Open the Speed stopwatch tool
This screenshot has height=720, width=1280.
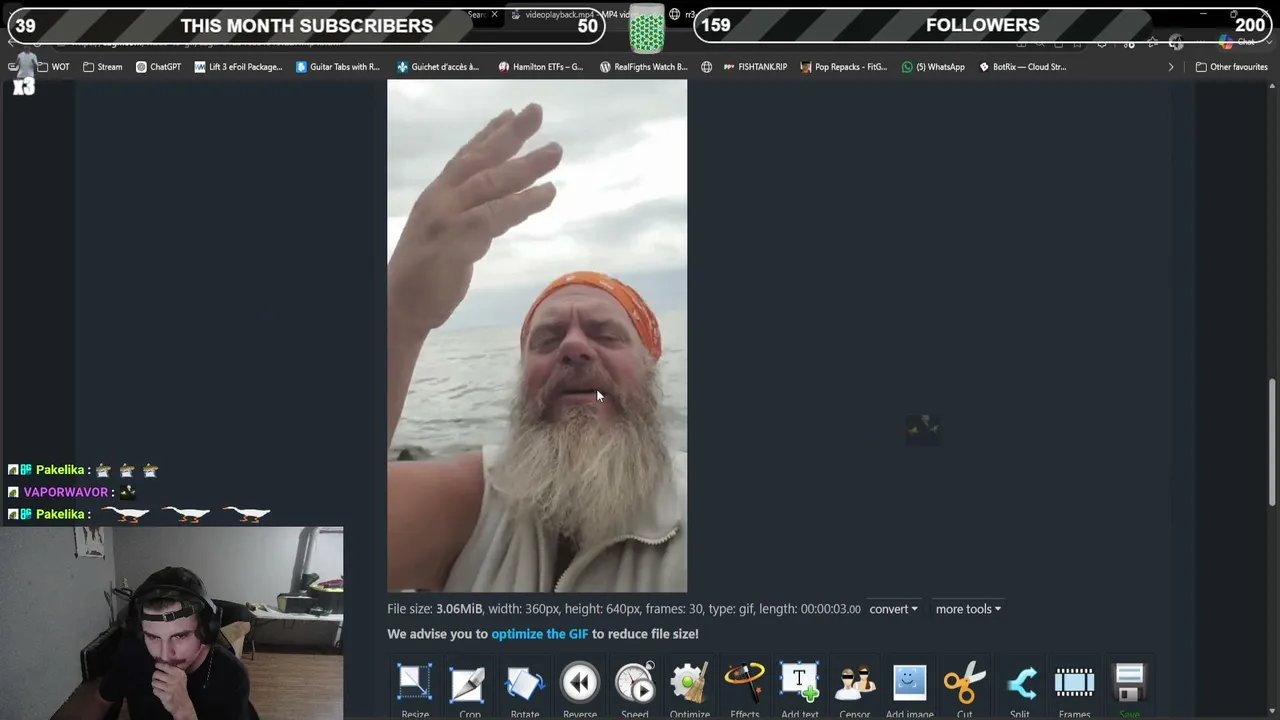635,683
